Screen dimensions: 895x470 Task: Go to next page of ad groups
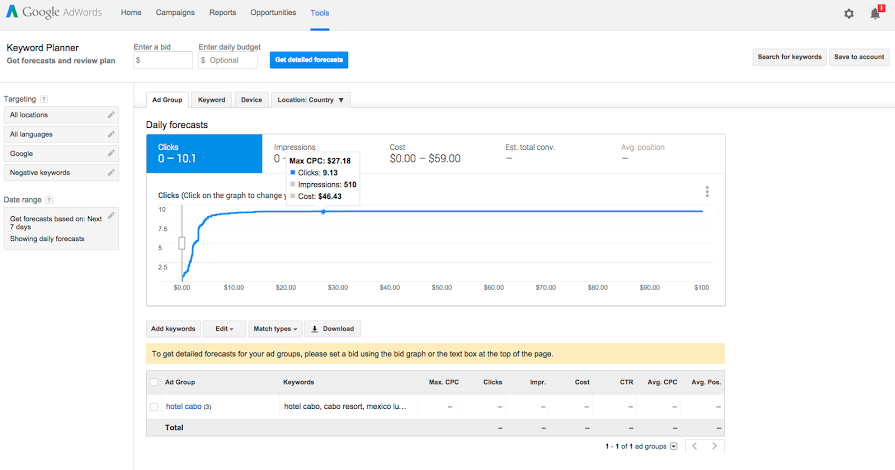[x=714, y=446]
